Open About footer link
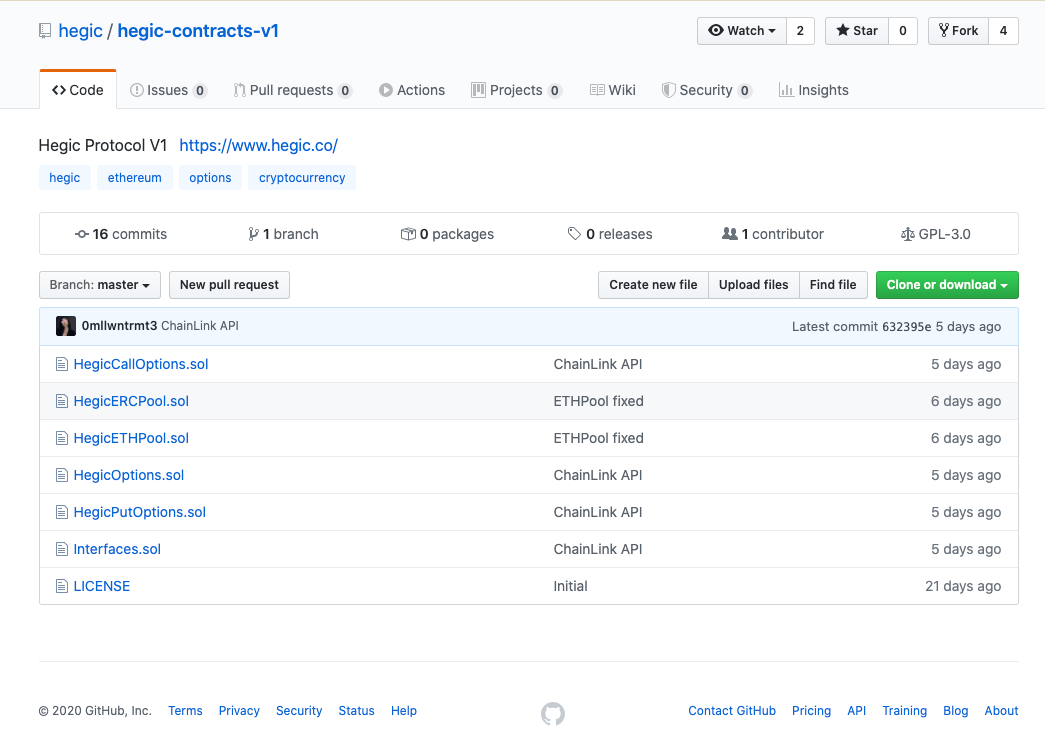The height and width of the screenshot is (756, 1045). point(1001,711)
